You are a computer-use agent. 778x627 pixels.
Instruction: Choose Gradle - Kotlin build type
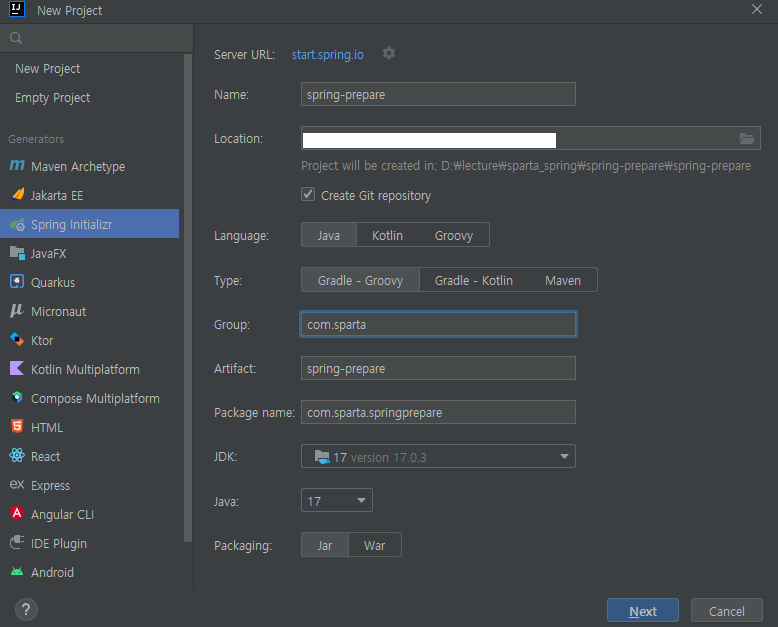[473, 280]
